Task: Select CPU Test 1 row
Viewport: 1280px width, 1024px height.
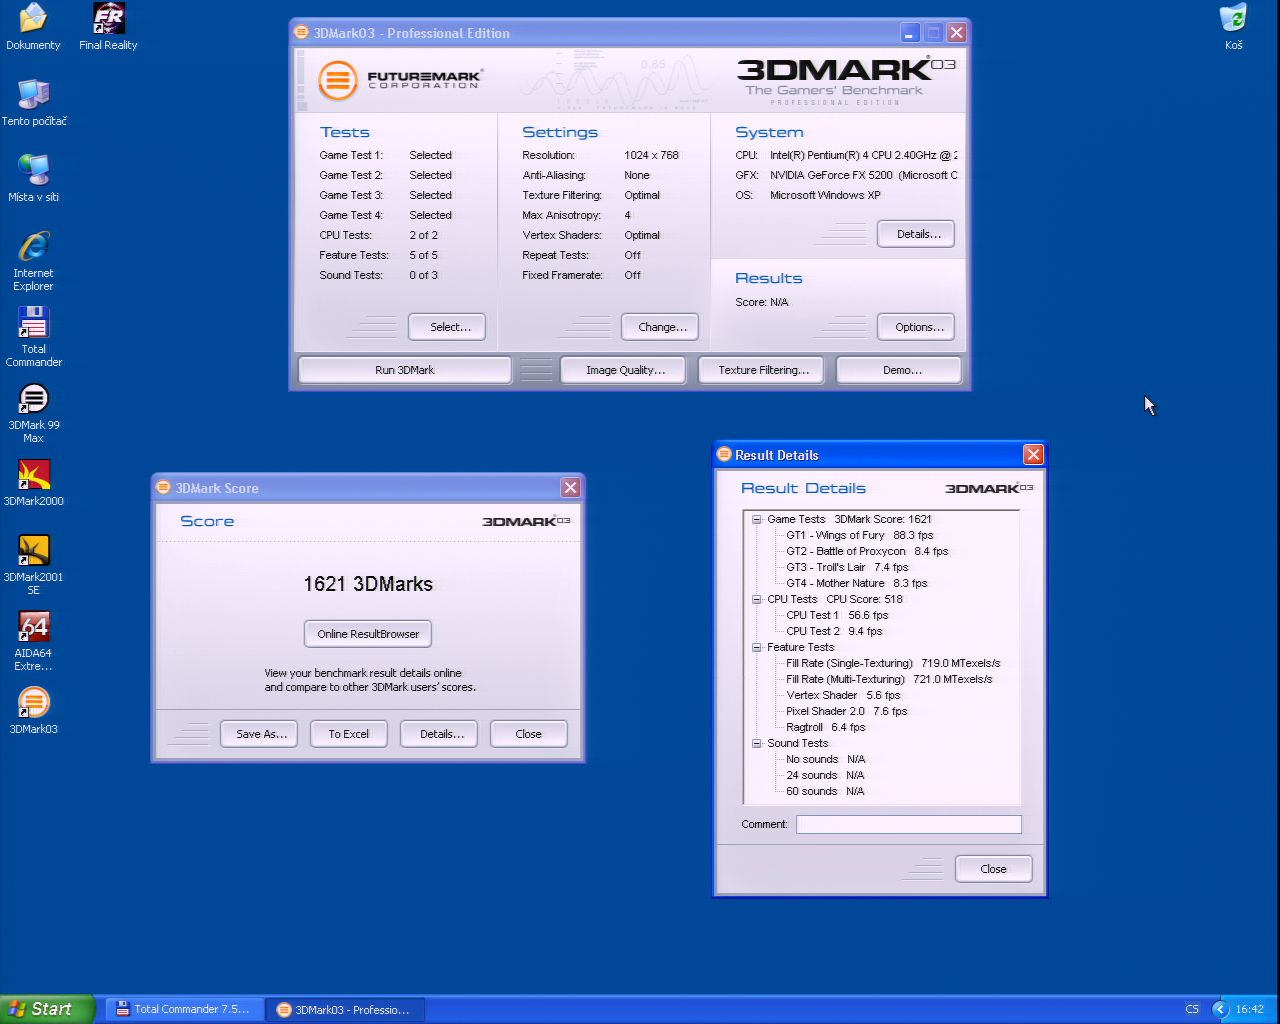Action: 837,615
